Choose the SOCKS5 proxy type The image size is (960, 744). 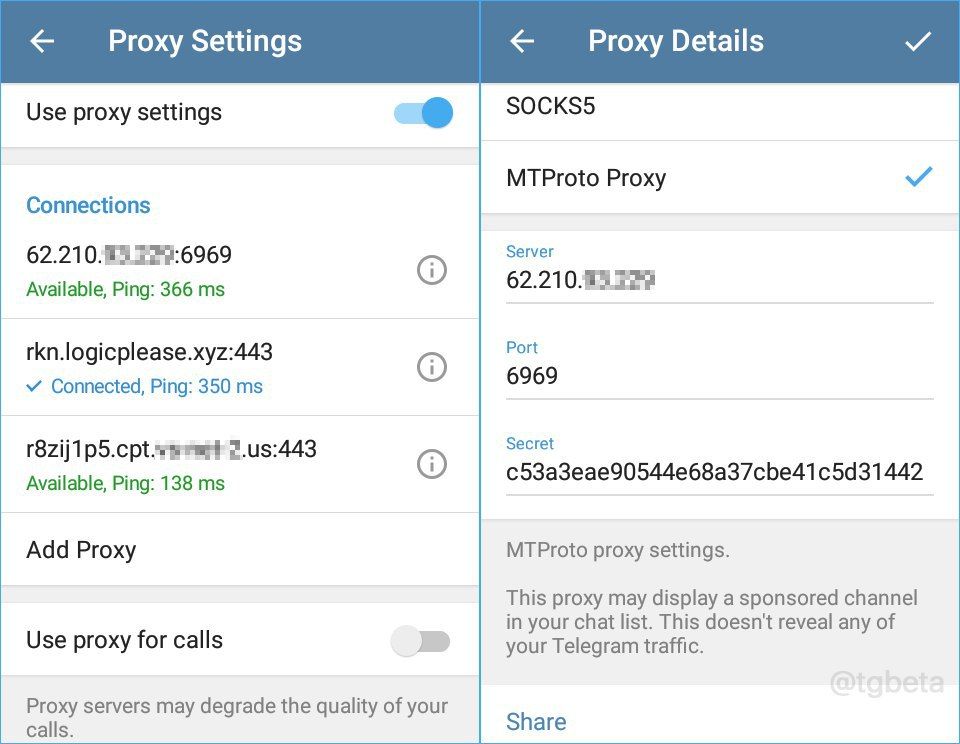click(x=551, y=106)
